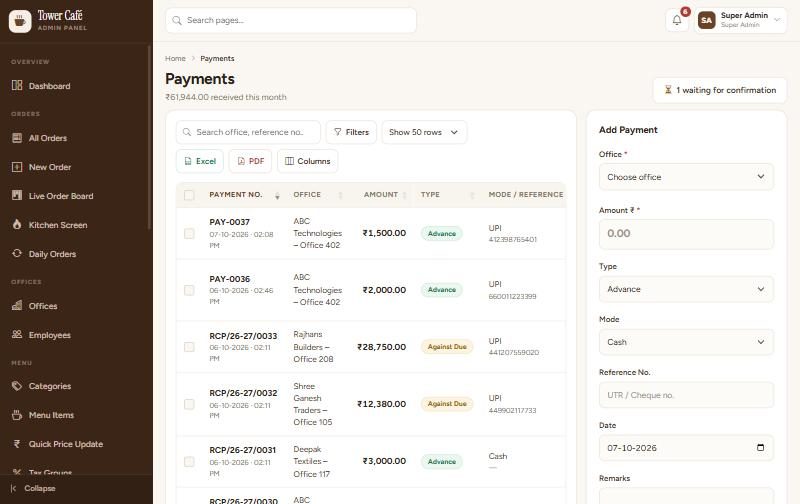Click the Daily Orders refresh icon
This screenshot has height=504, width=800.
pyautogui.click(x=17, y=254)
